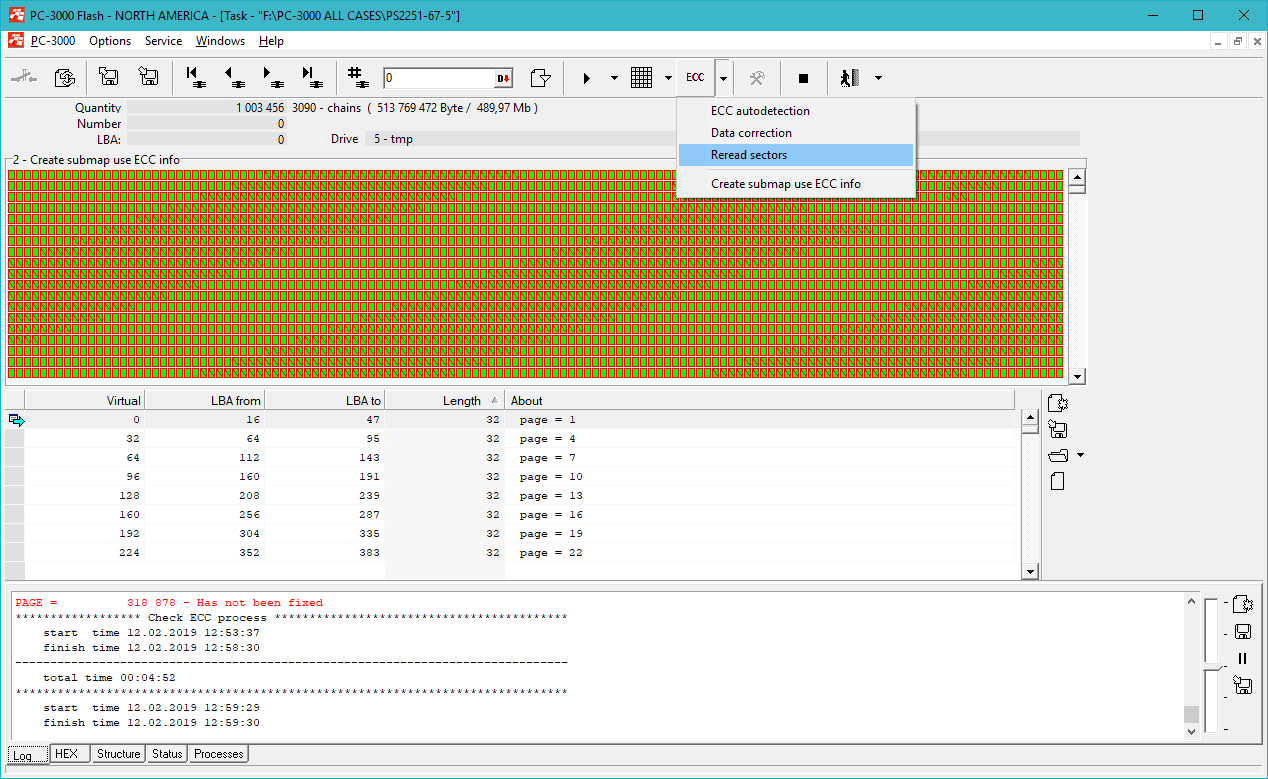
Task: Sort by LBA to column header
Action: point(325,400)
